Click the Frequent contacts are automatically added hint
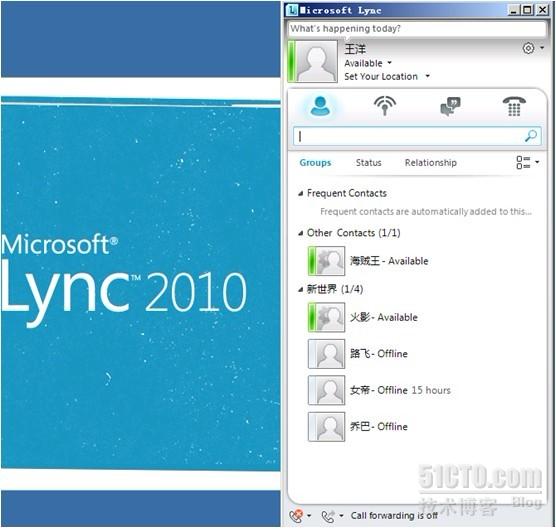This screenshot has width=556, height=530. point(426,212)
